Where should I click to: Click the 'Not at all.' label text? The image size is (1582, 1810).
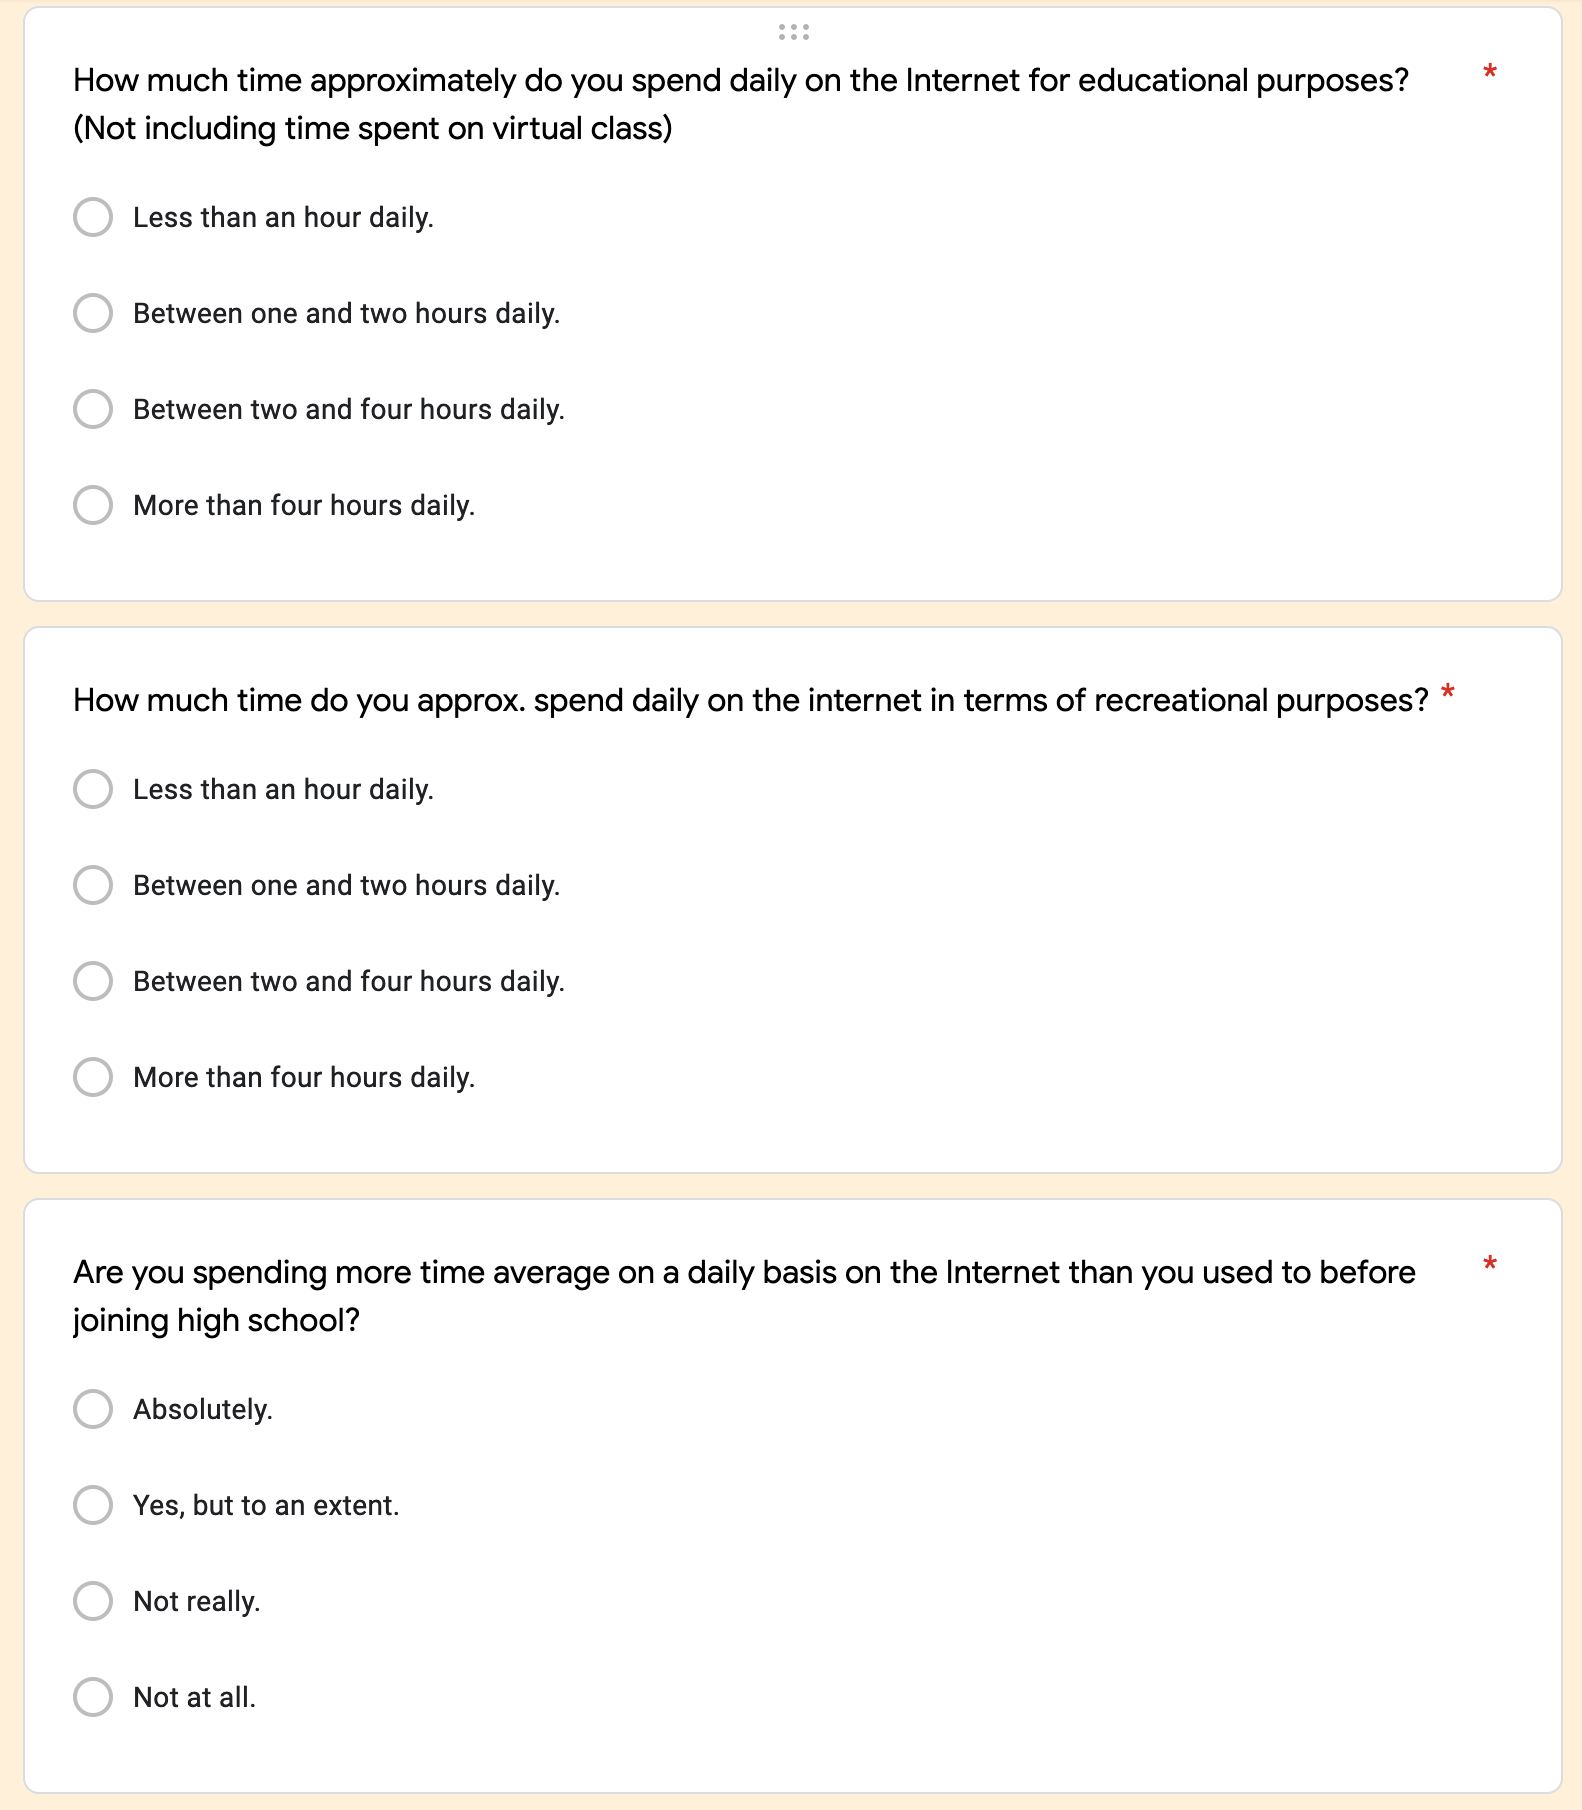[195, 1697]
